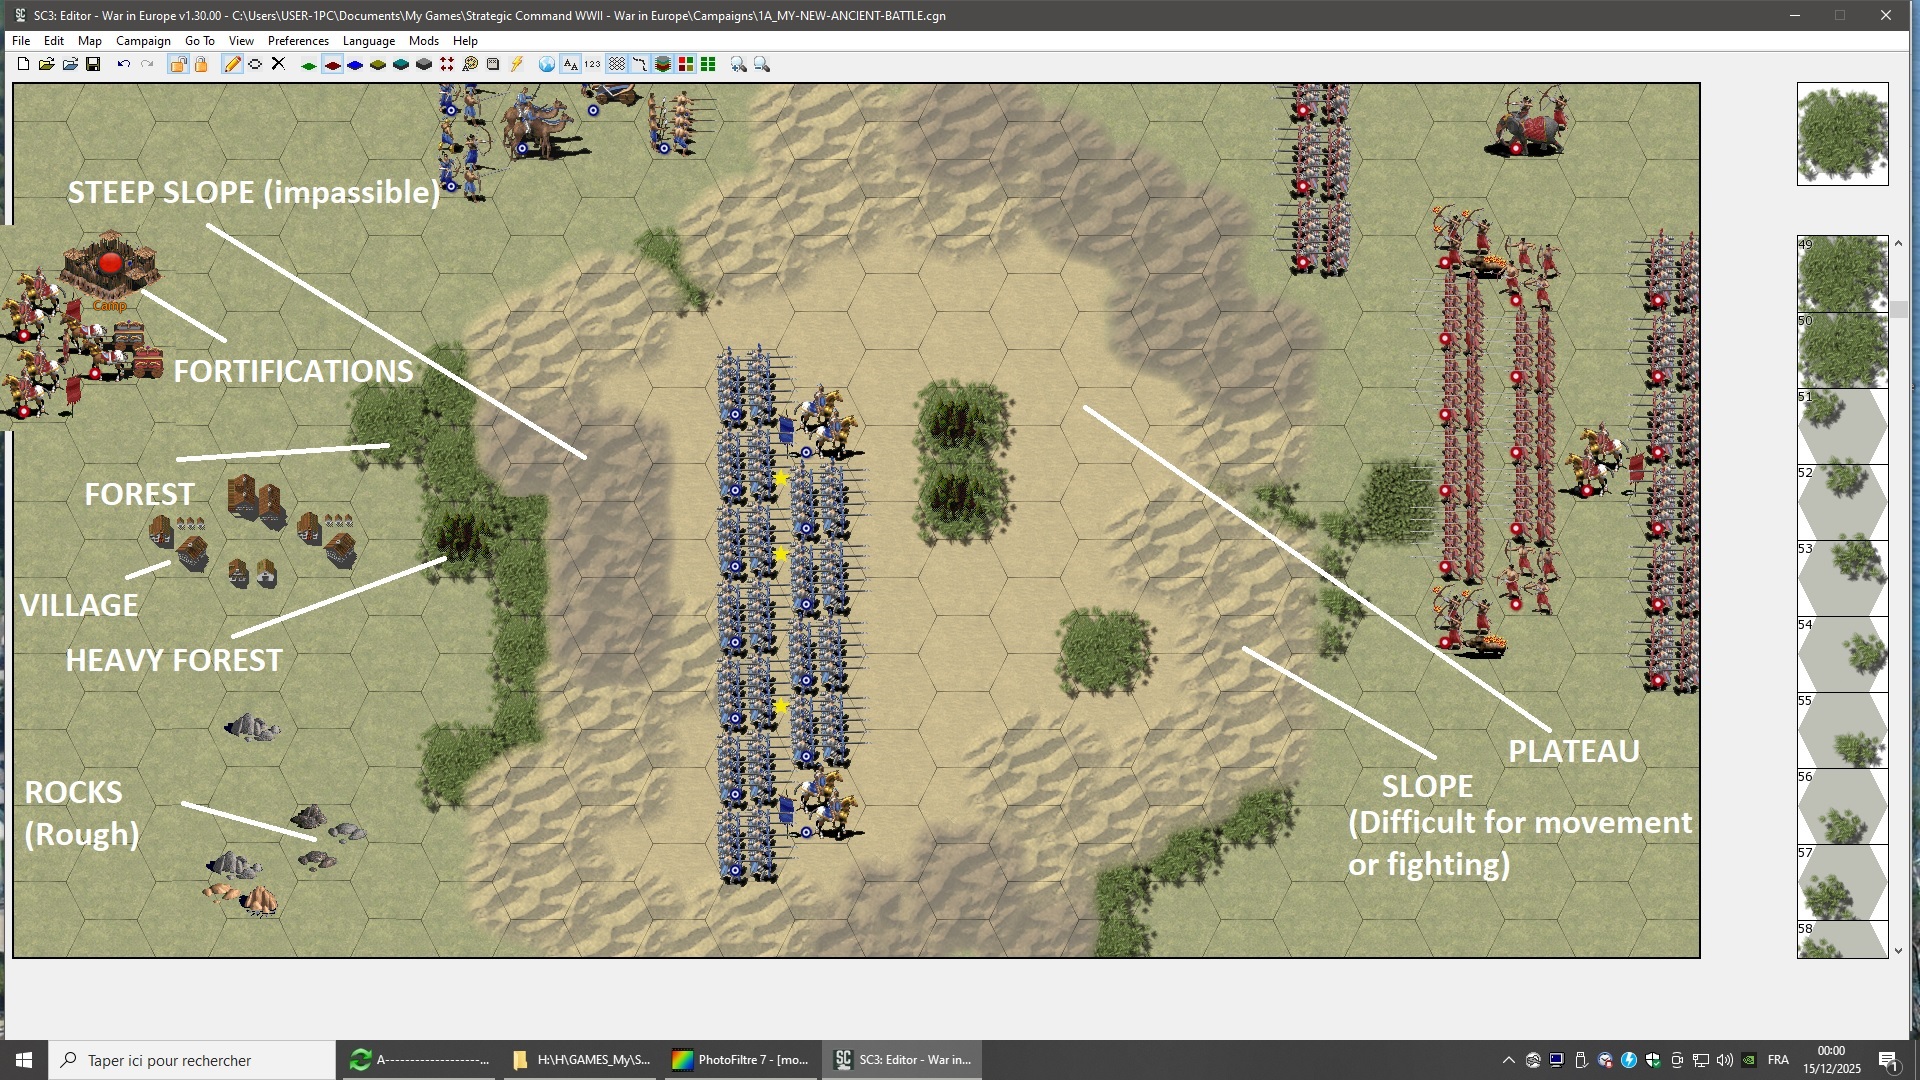Open the FRA language selector
Viewport: 1920px width, 1080px height.
coord(1778,1060)
